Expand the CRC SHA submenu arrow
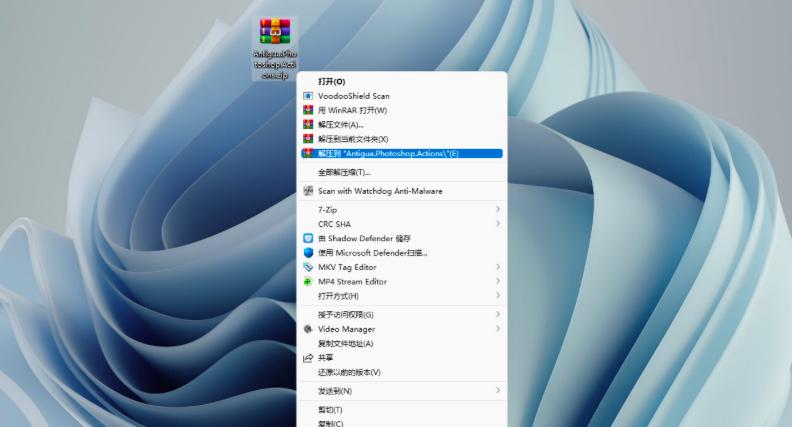This screenshot has width=792, height=427. click(x=498, y=223)
